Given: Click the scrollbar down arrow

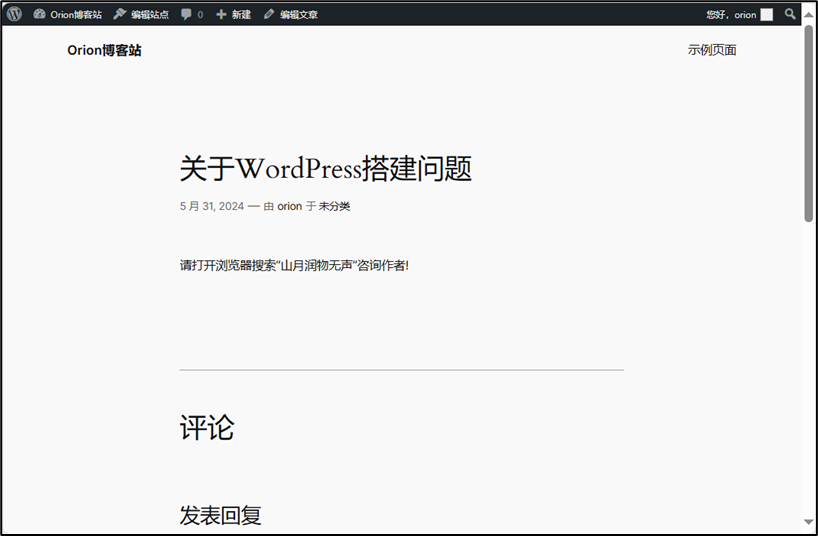Looking at the screenshot, I should (809, 522).
